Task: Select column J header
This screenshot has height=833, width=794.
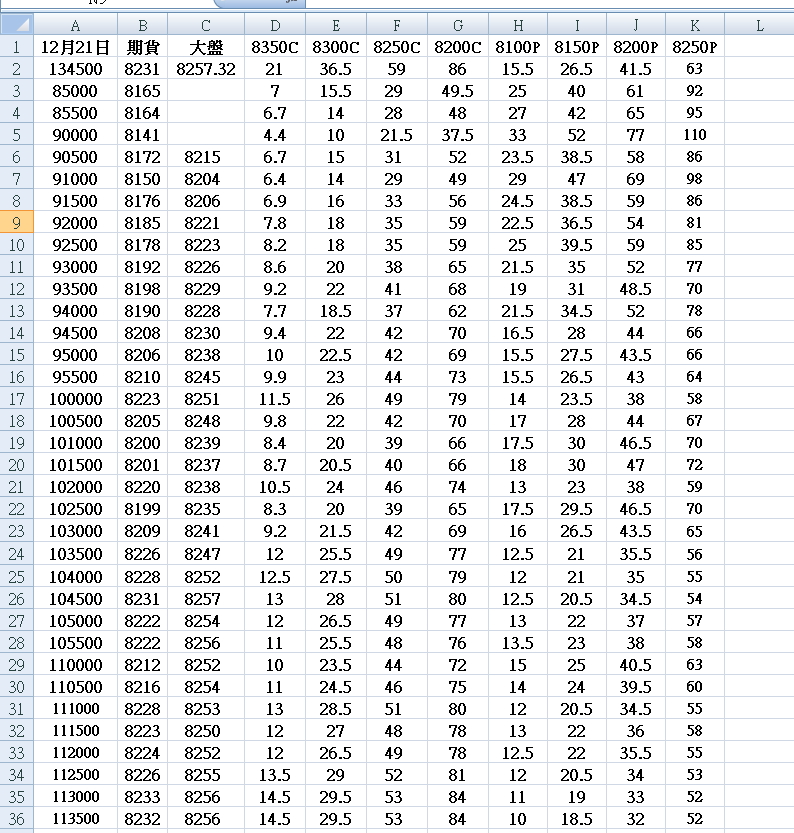Action: tap(636, 24)
